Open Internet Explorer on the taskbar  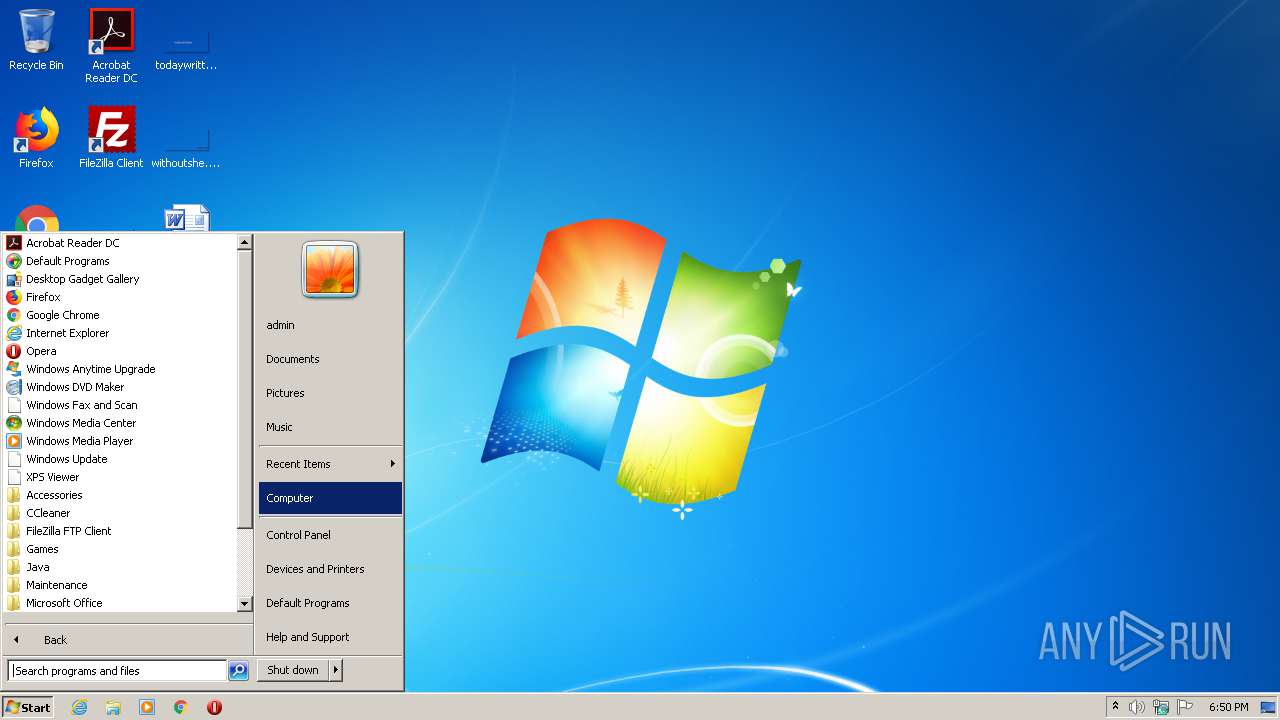(79, 707)
